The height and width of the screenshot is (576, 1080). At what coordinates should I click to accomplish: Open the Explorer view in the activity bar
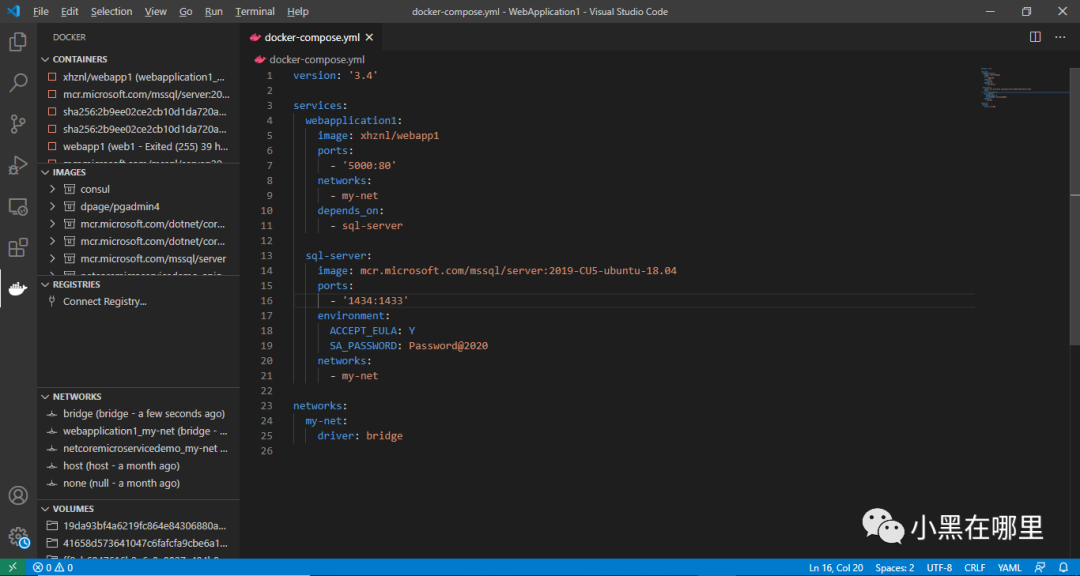pyautogui.click(x=18, y=42)
